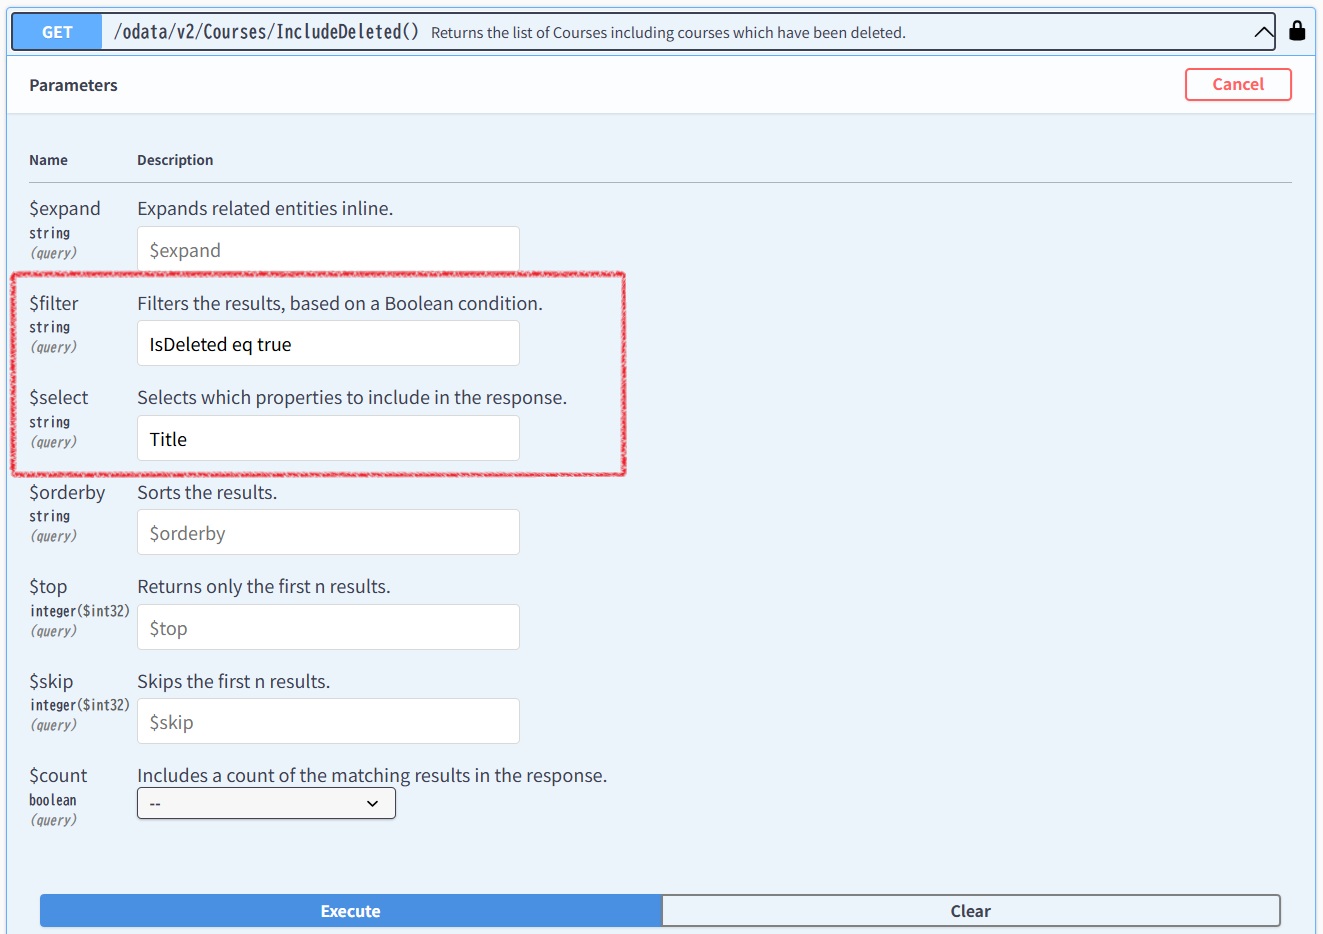Focus the $expand input field

pyautogui.click(x=328, y=249)
